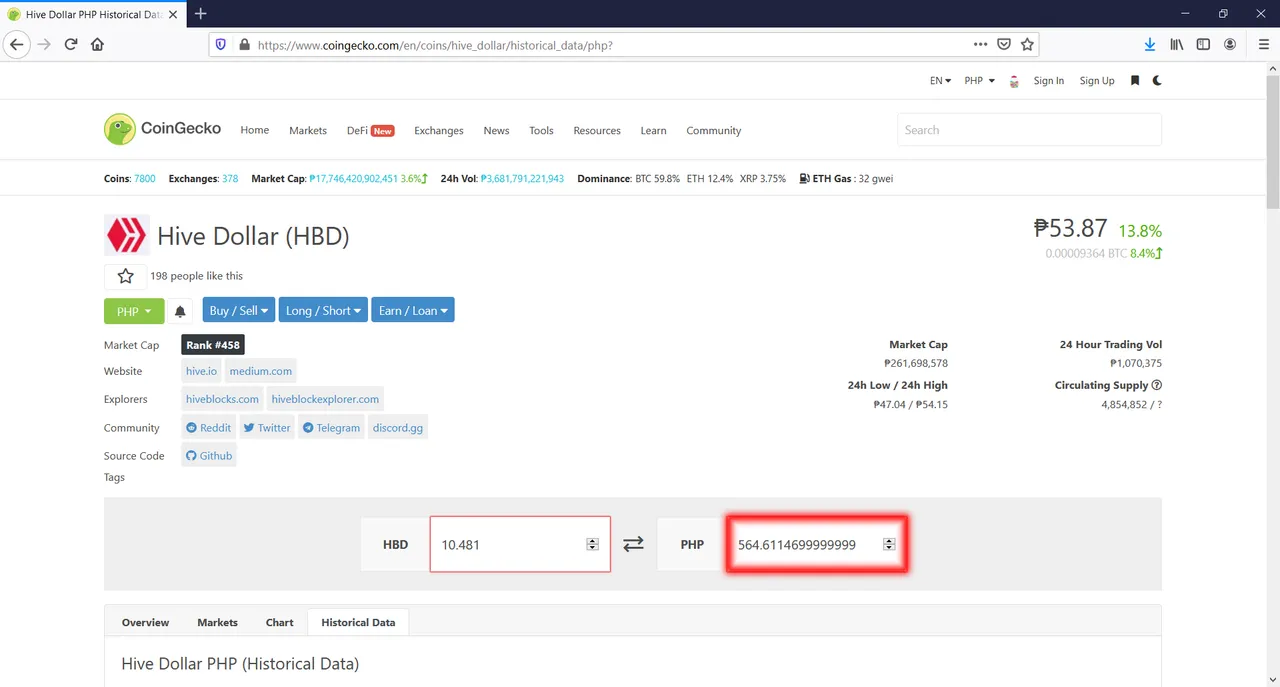Open the hive.io website link

point(201,371)
